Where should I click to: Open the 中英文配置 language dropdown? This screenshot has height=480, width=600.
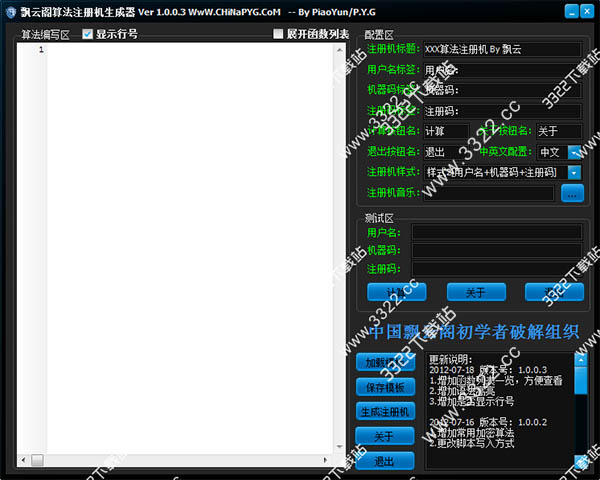point(574,152)
